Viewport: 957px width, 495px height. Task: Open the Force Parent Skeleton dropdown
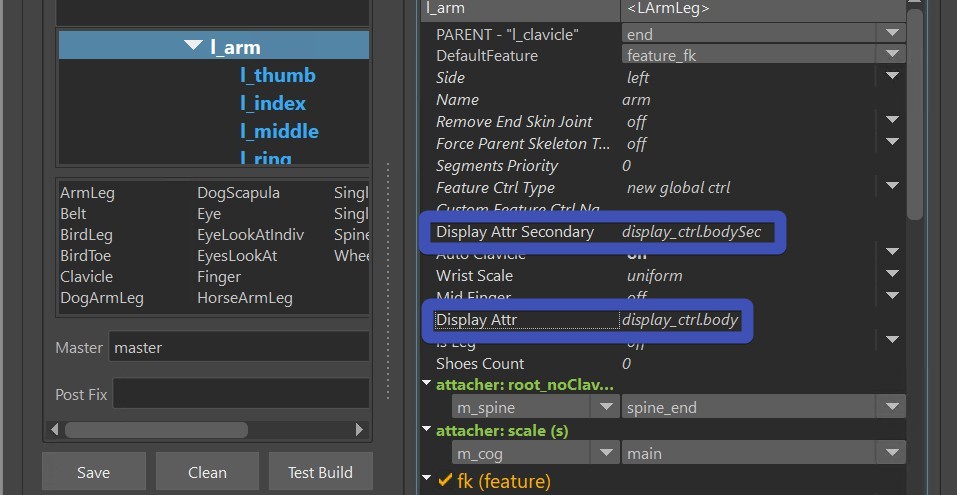point(892,142)
